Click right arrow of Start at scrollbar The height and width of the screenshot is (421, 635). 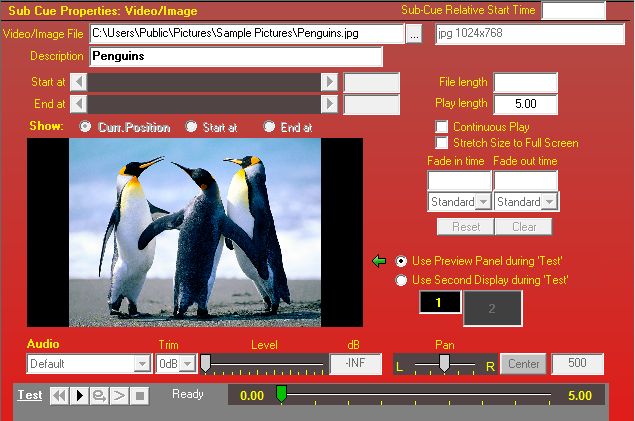click(x=329, y=82)
